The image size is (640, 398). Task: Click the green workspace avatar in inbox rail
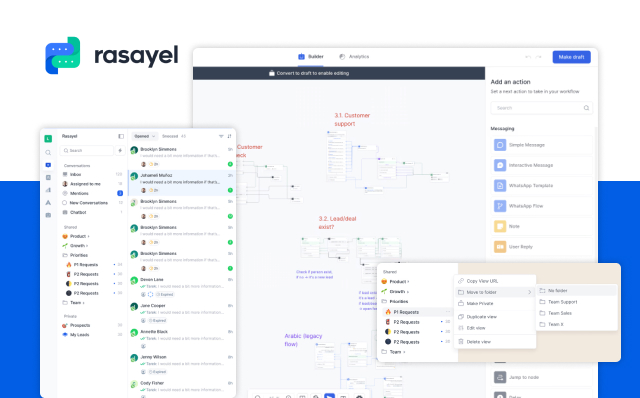point(48,138)
